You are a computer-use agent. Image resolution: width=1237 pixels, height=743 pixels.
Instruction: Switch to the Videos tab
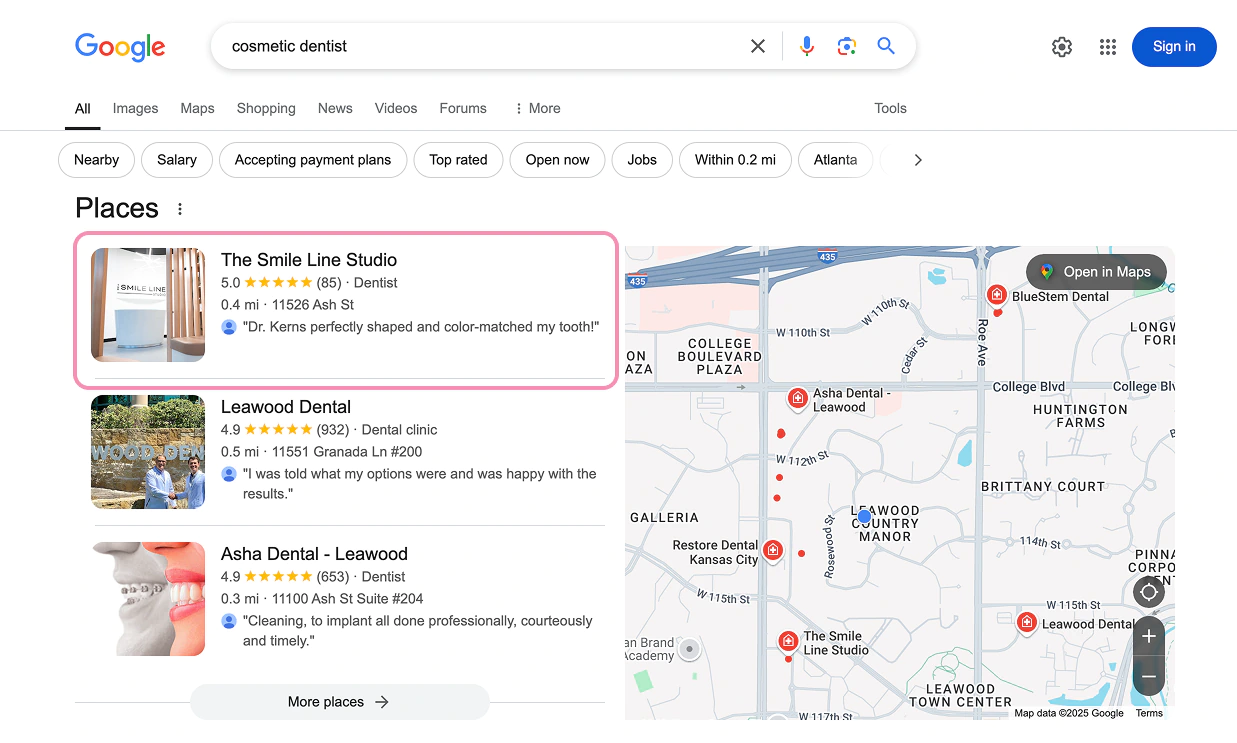click(x=396, y=108)
